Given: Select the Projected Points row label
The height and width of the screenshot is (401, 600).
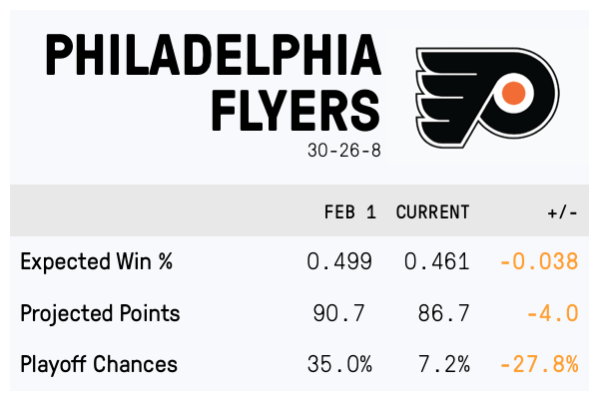Looking at the screenshot, I should pyautogui.click(x=100, y=313).
